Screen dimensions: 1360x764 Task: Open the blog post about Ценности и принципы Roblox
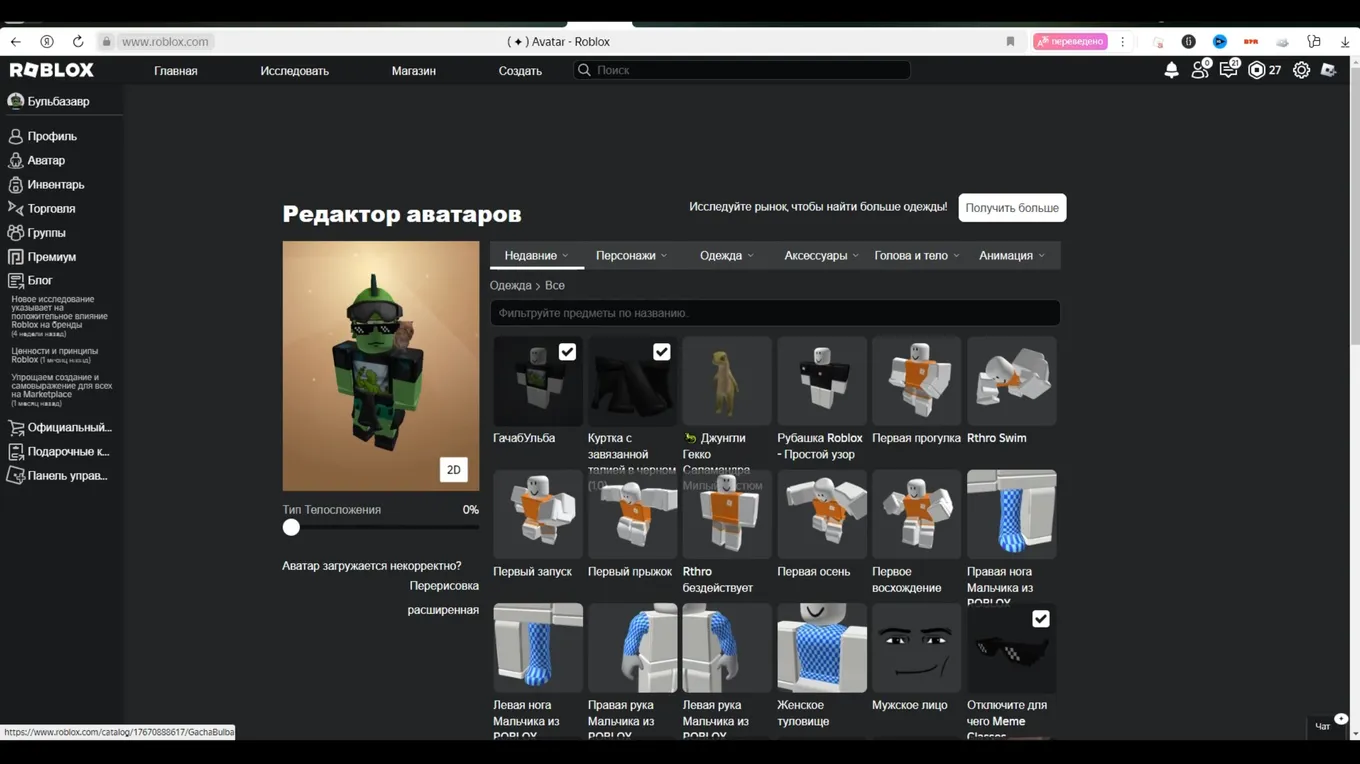click(x=55, y=355)
